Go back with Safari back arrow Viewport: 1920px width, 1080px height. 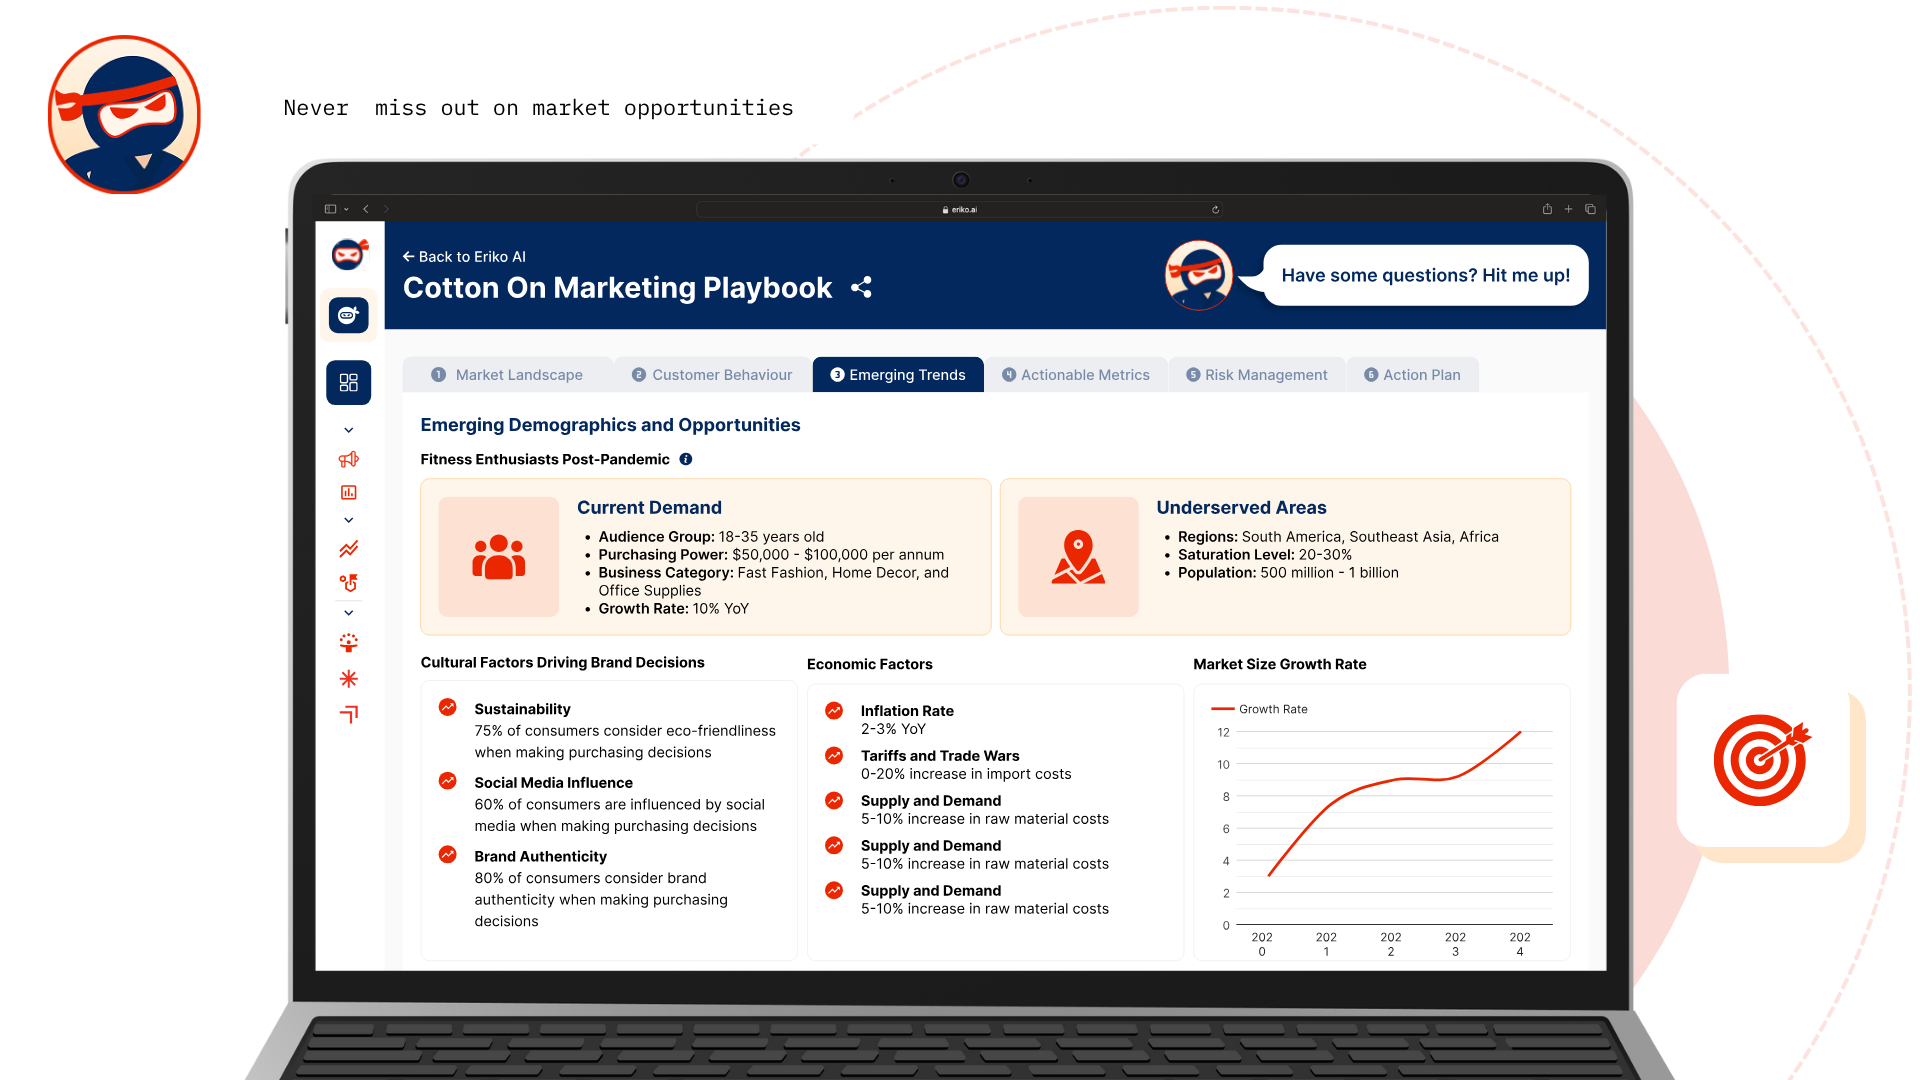click(x=366, y=209)
